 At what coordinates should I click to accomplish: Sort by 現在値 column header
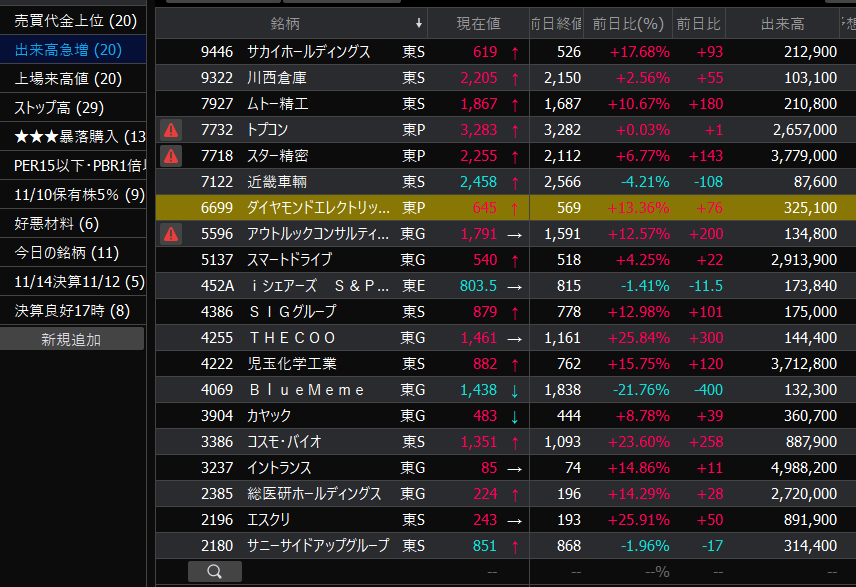point(478,23)
